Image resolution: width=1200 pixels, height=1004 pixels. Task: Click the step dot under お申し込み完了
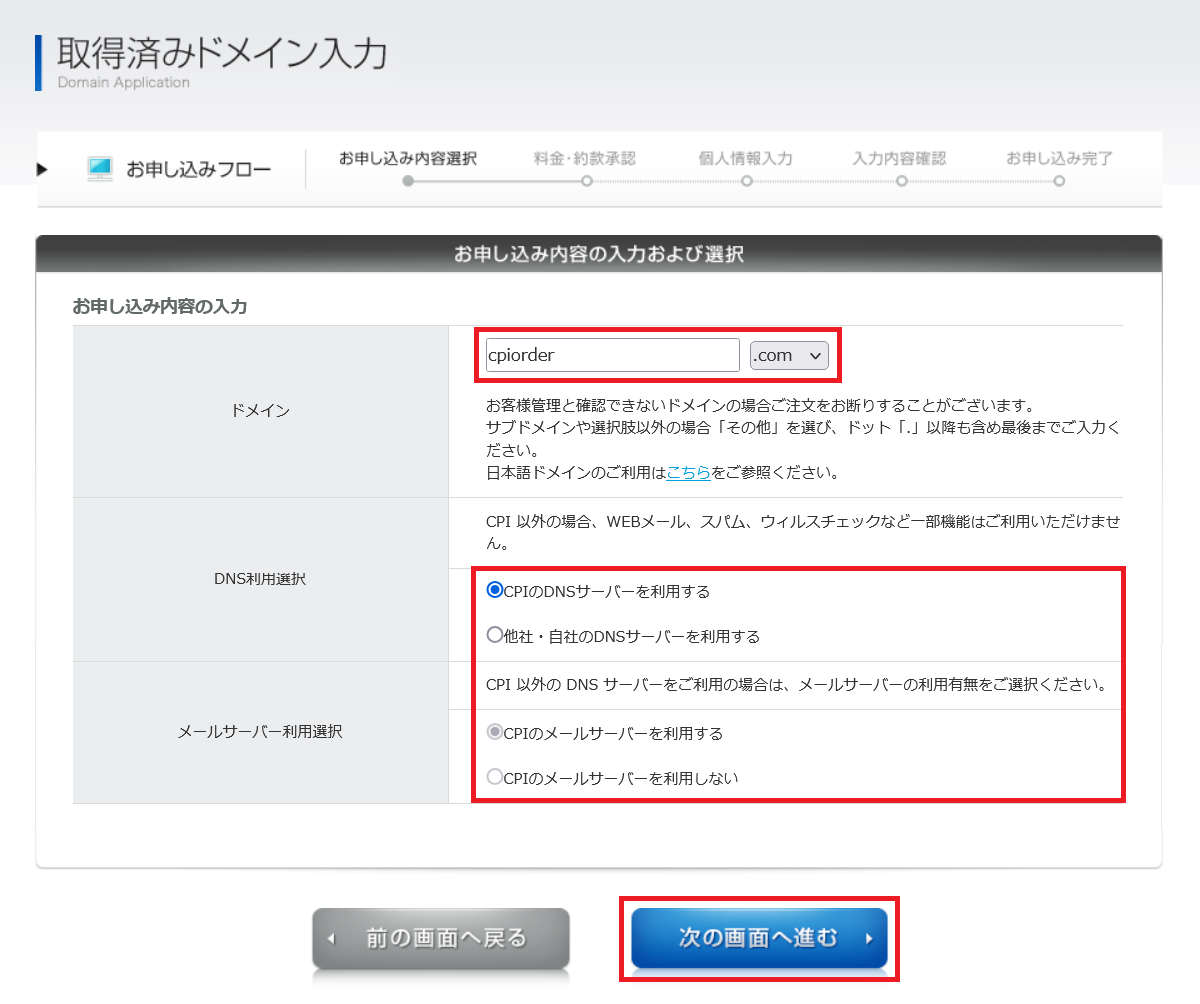1059,181
